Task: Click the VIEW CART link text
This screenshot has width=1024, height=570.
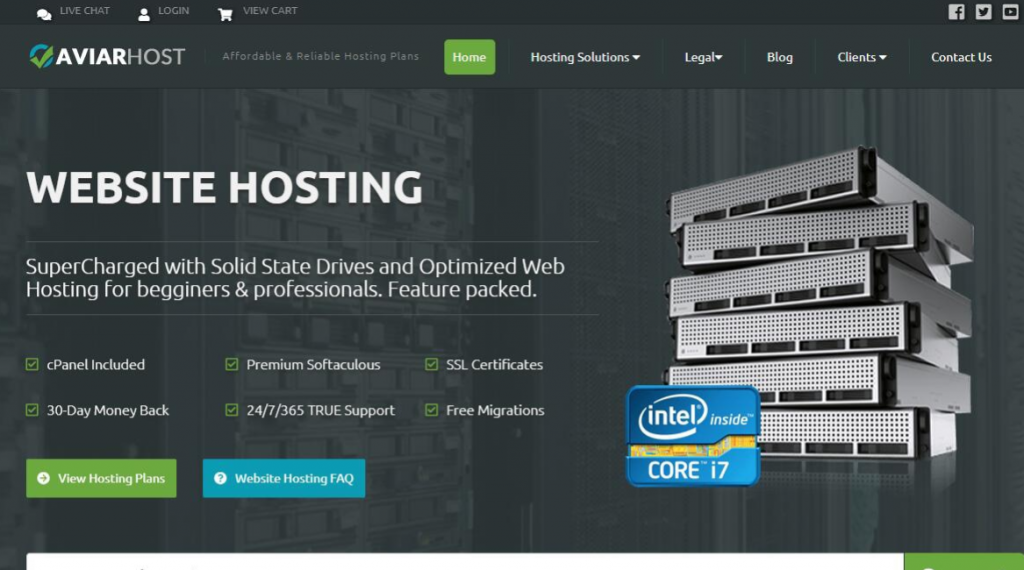Action: click(x=270, y=11)
